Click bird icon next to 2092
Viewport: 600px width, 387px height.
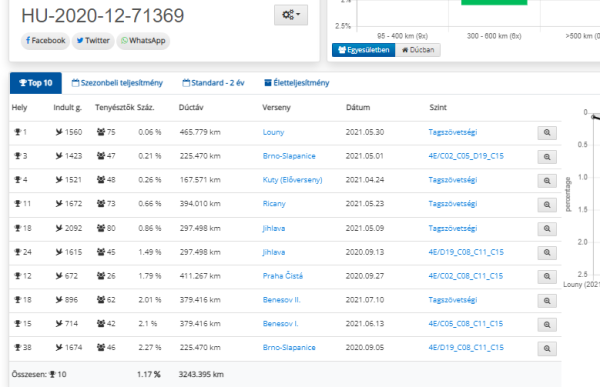pyautogui.click(x=59, y=228)
